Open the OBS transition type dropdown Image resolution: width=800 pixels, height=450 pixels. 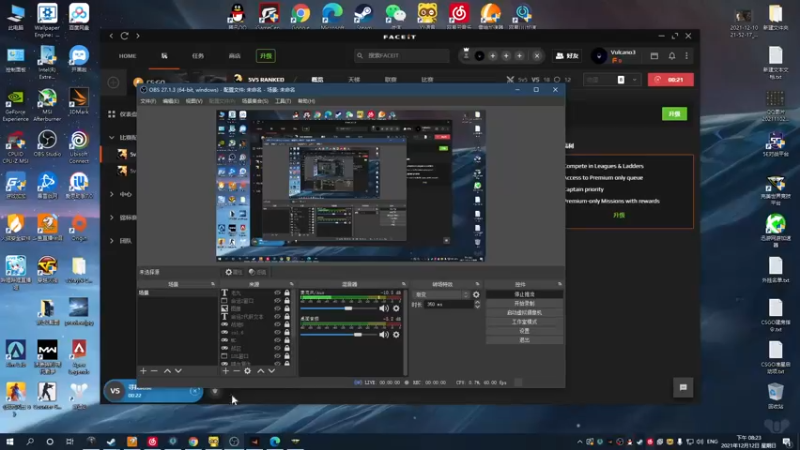[442, 294]
